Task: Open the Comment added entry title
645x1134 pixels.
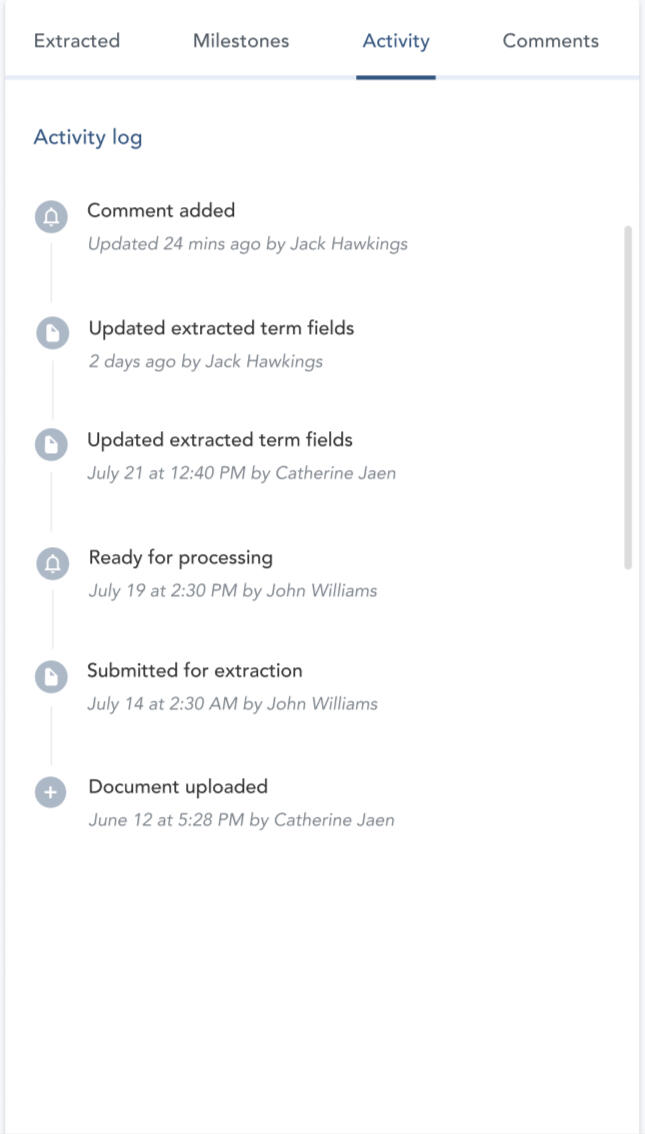Action: pyautogui.click(x=161, y=211)
